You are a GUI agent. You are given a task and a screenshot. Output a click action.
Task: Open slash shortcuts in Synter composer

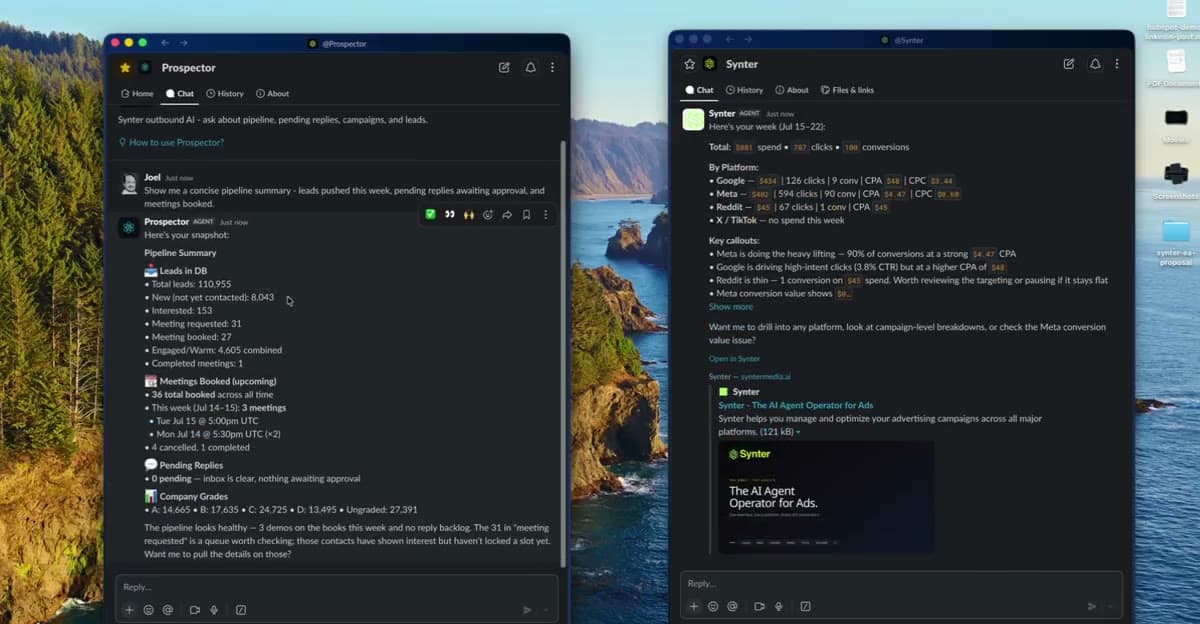(x=806, y=606)
